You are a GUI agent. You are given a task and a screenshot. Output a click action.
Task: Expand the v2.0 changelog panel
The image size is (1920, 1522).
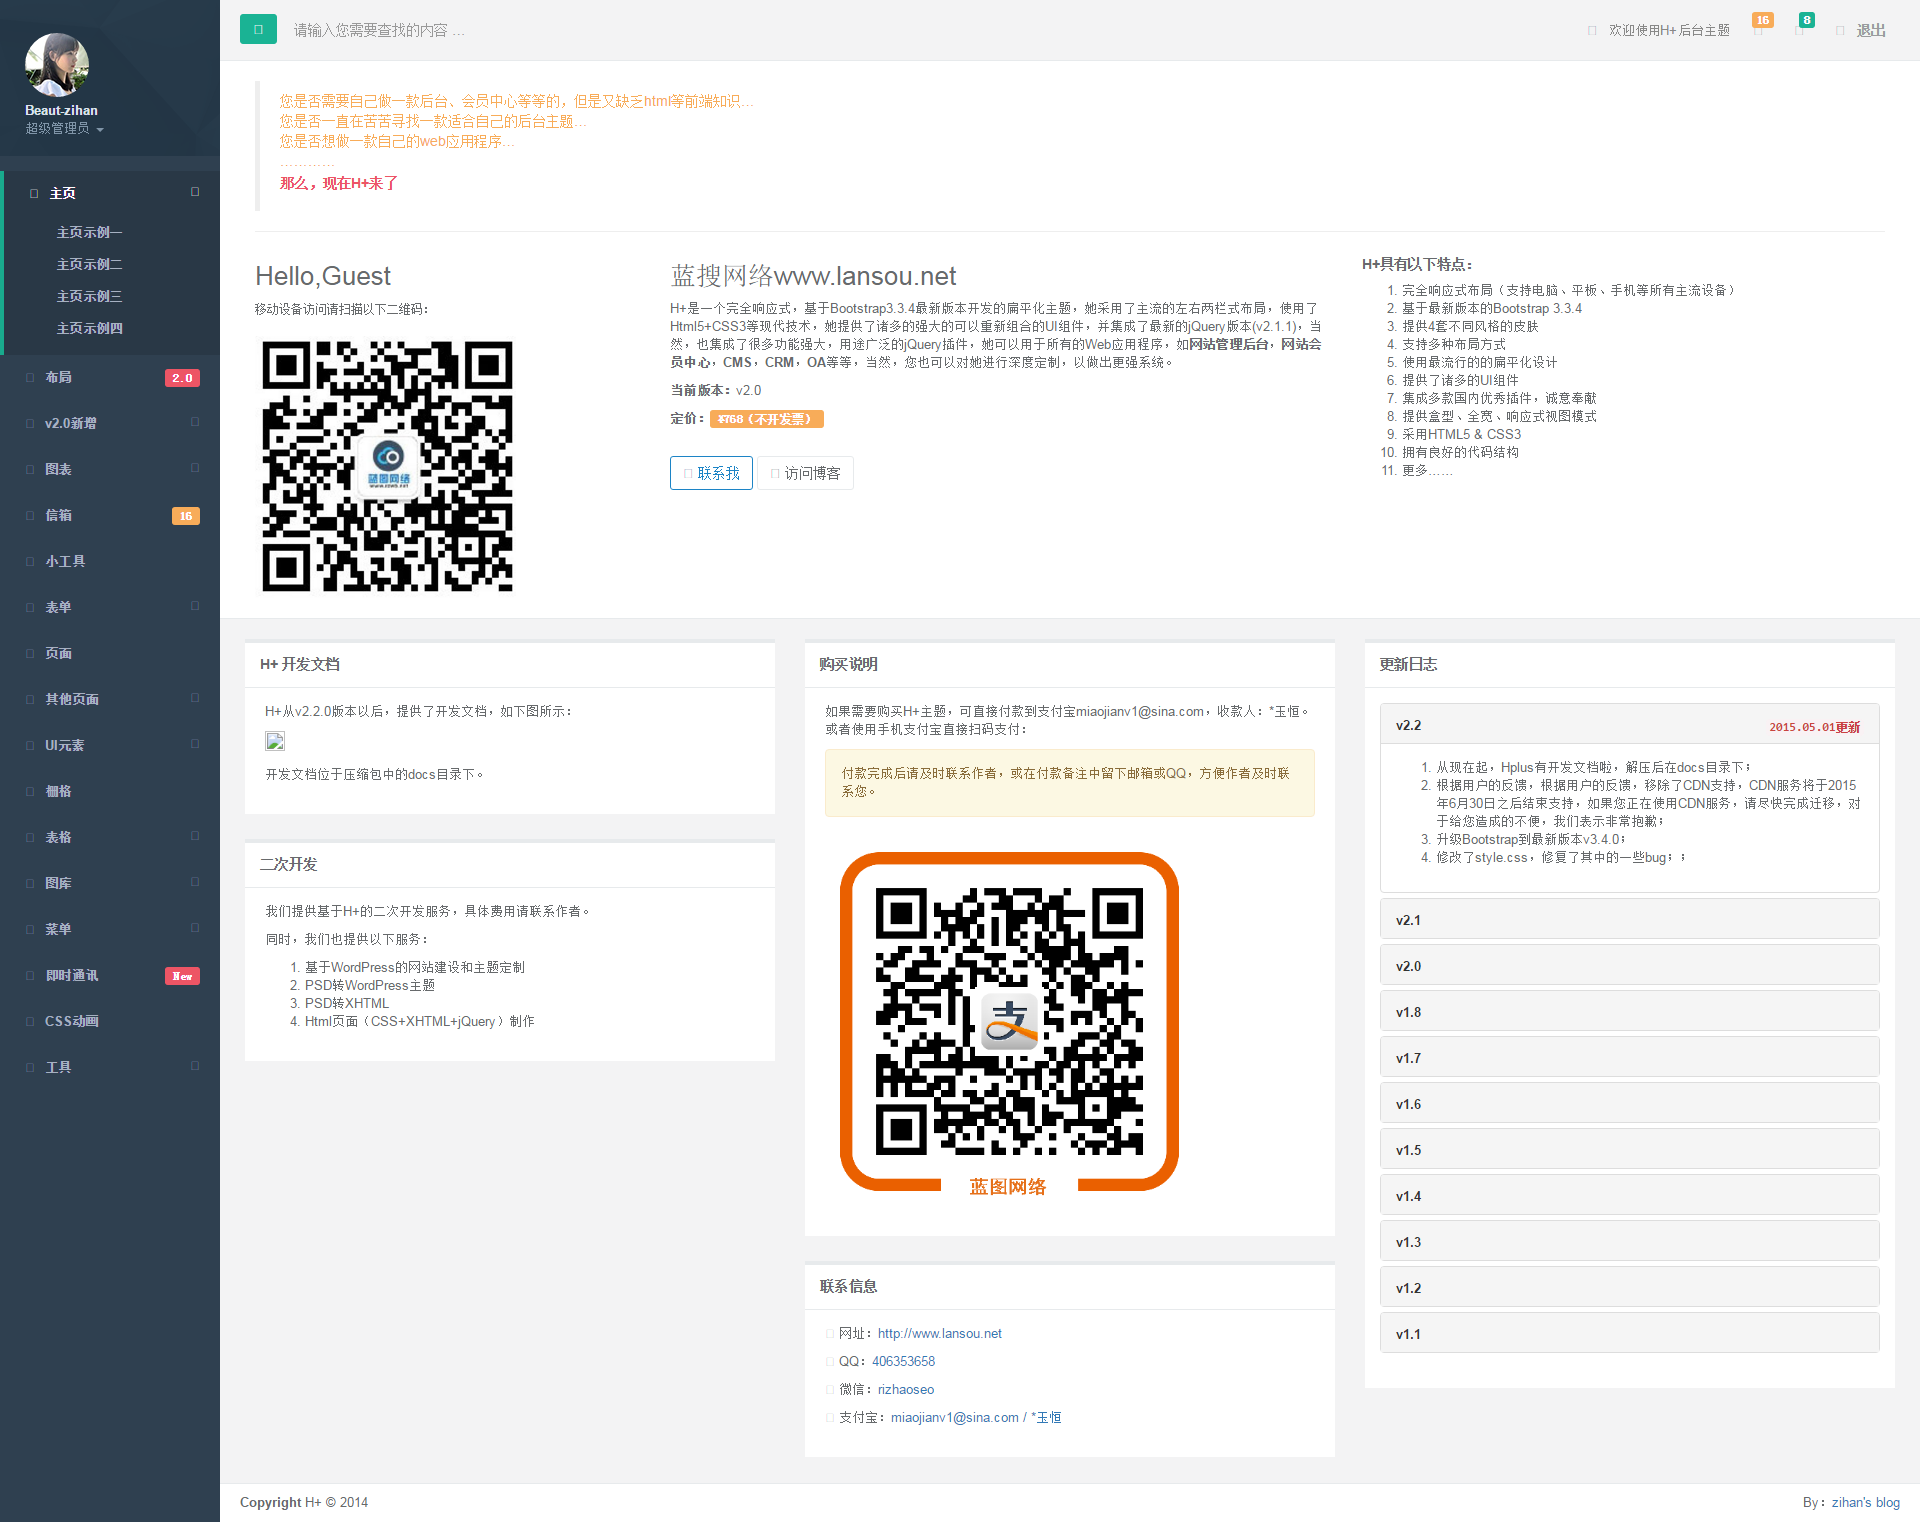pyautogui.click(x=1629, y=966)
